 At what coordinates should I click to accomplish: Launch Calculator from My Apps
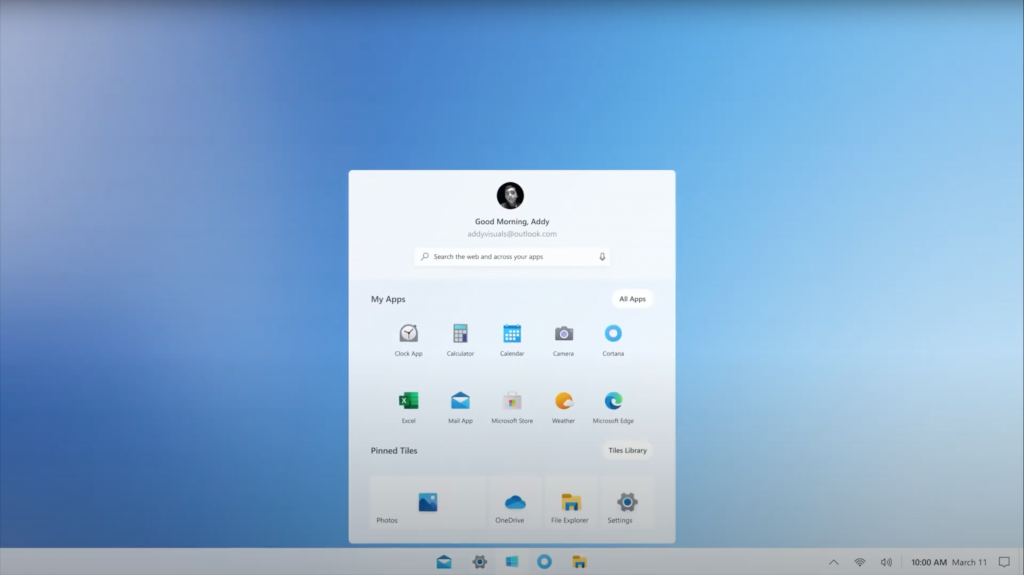pyautogui.click(x=460, y=334)
